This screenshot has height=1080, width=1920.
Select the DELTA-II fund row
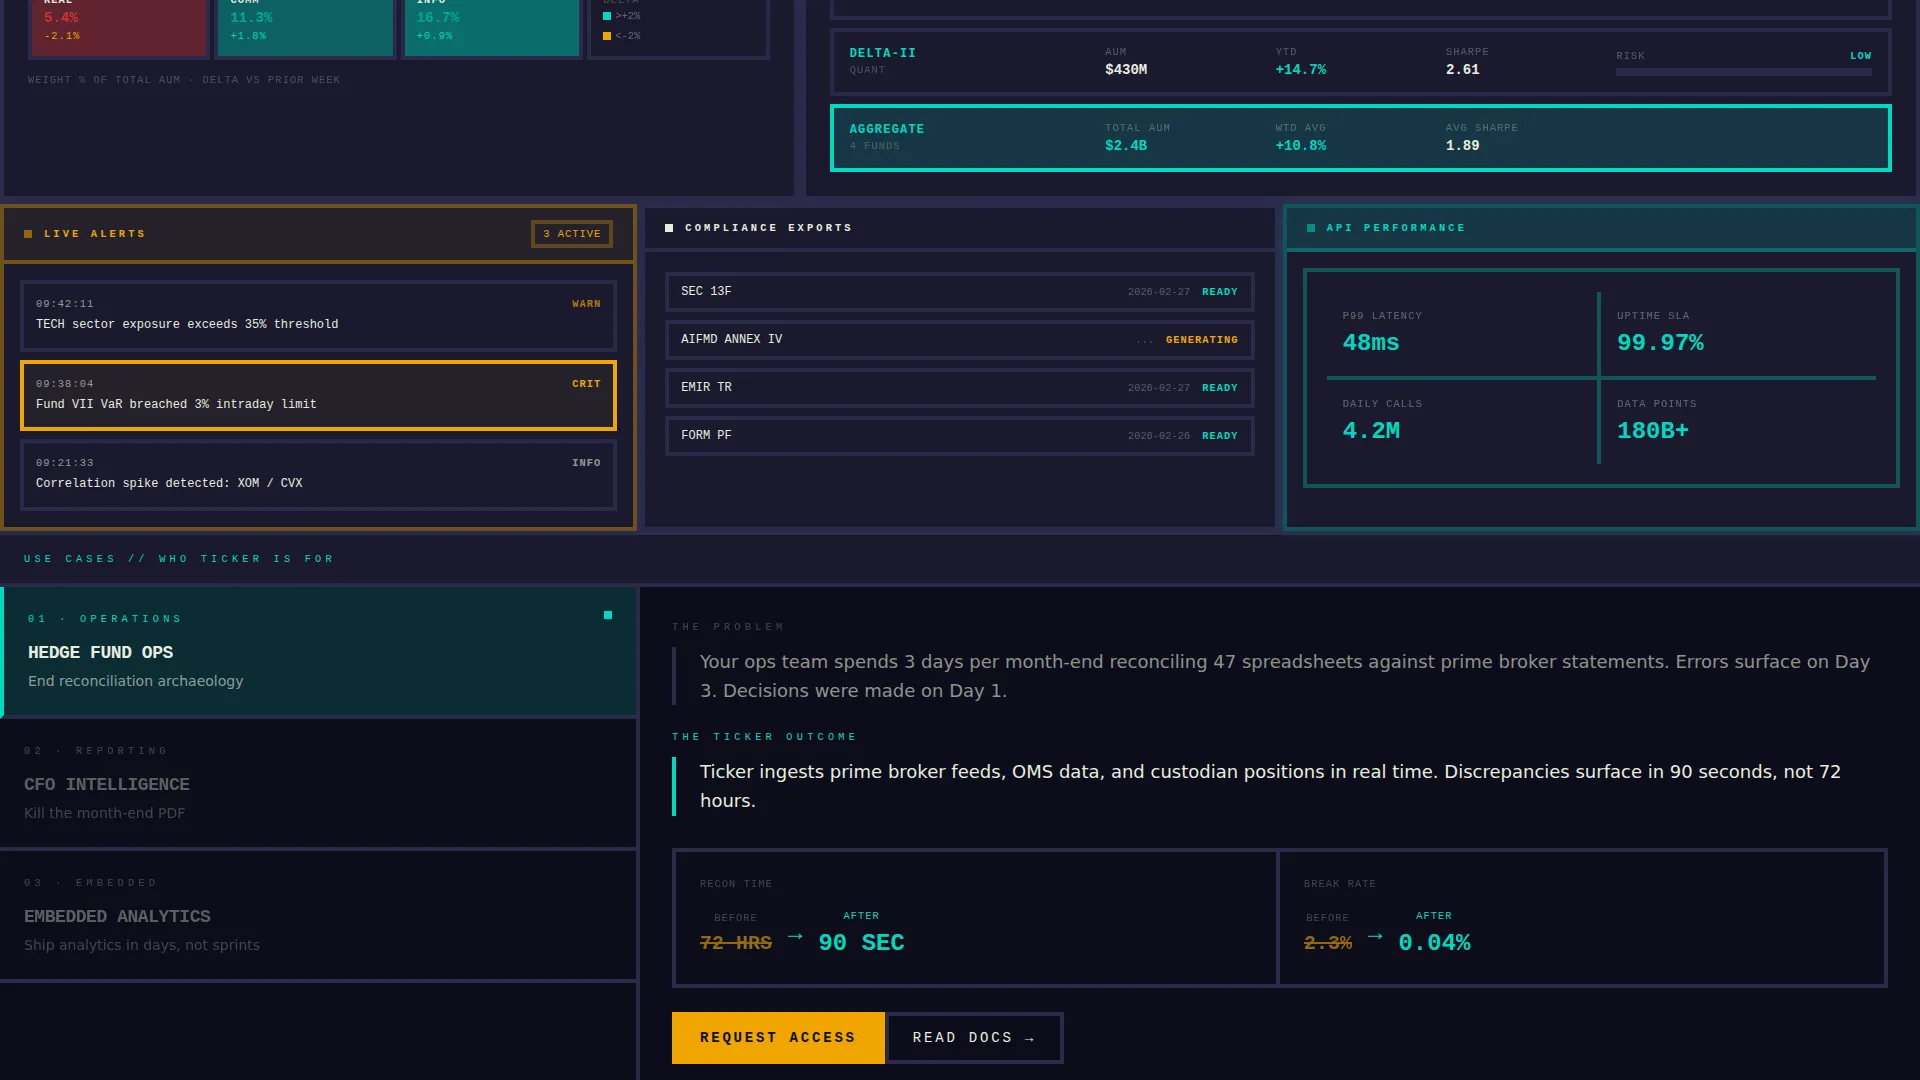[x=1360, y=62]
